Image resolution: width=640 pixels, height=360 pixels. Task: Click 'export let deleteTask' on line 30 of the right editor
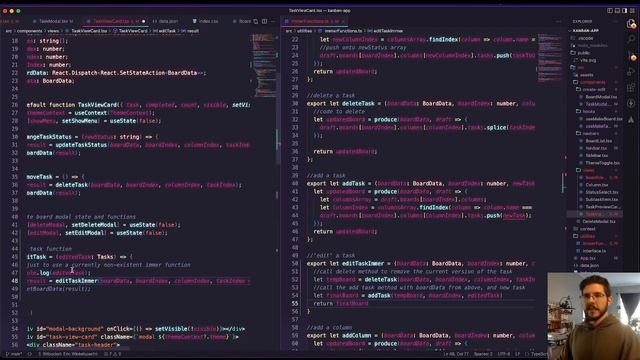pos(340,104)
